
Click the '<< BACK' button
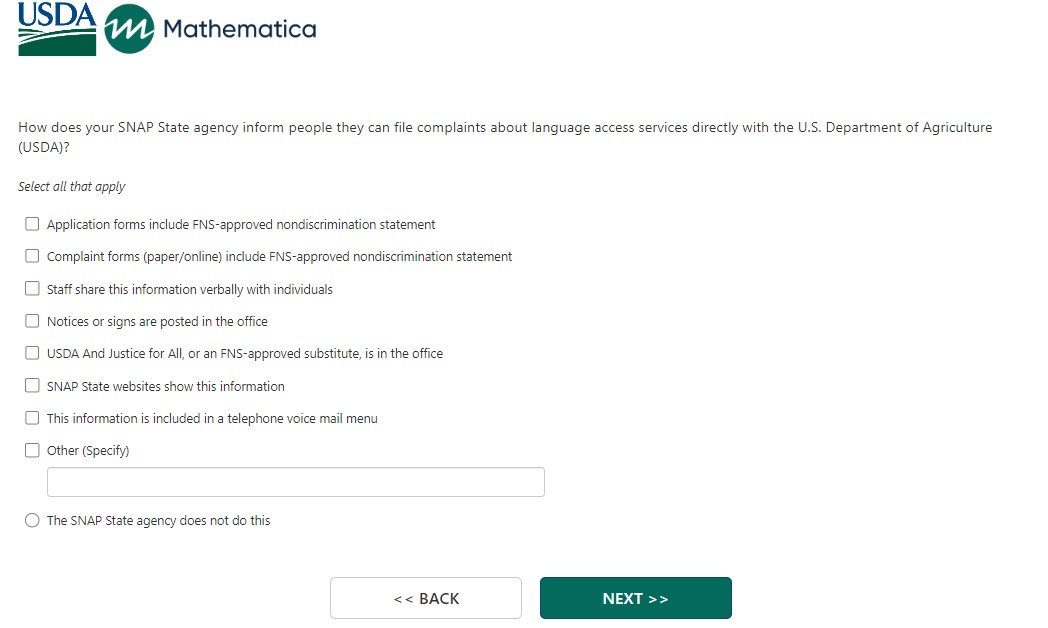tap(425, 598)
